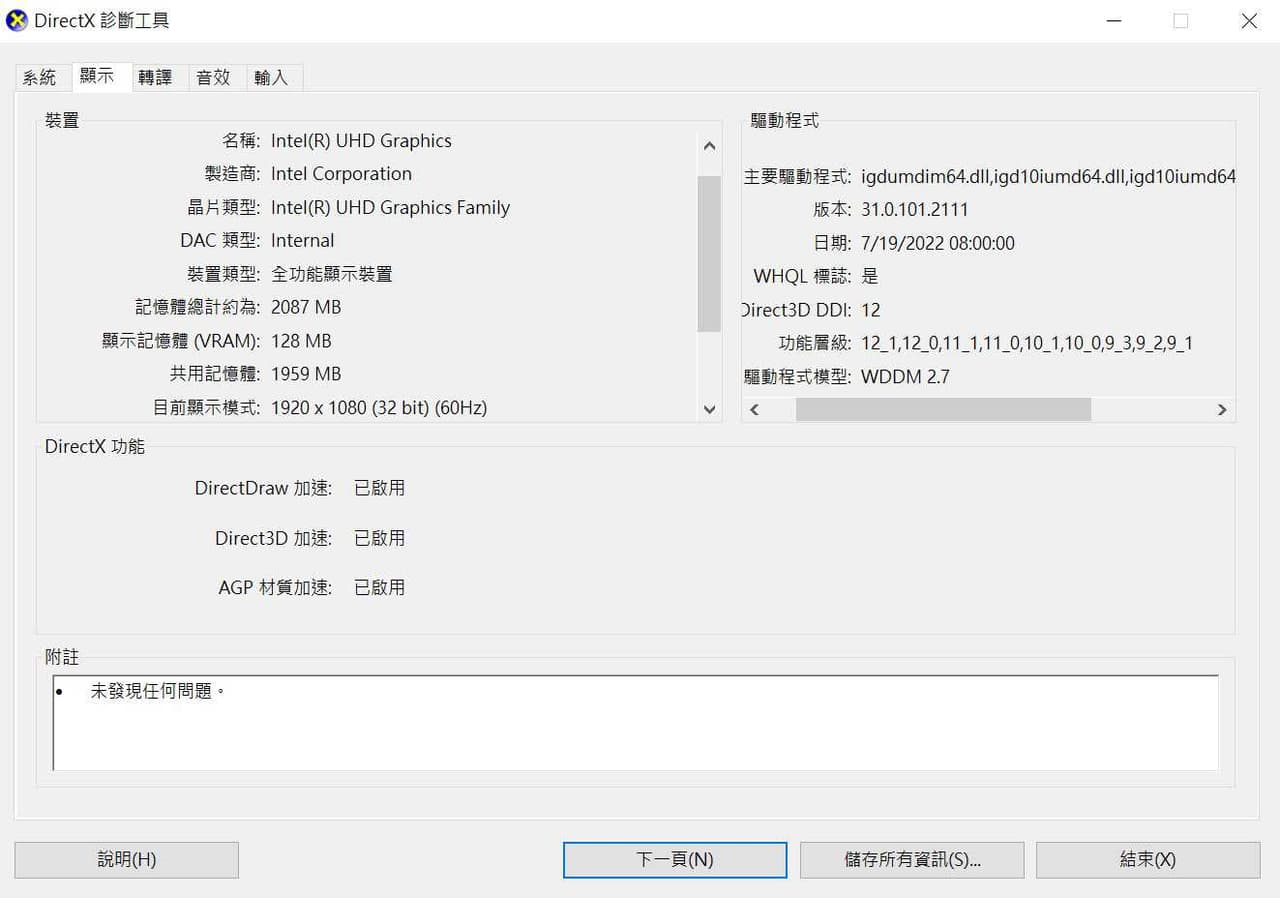Image resolution: width=1280 pixels, height=898 pixels.
Task: Click 儲存所有資訊(S)... button
Action: tap(913, 860)
